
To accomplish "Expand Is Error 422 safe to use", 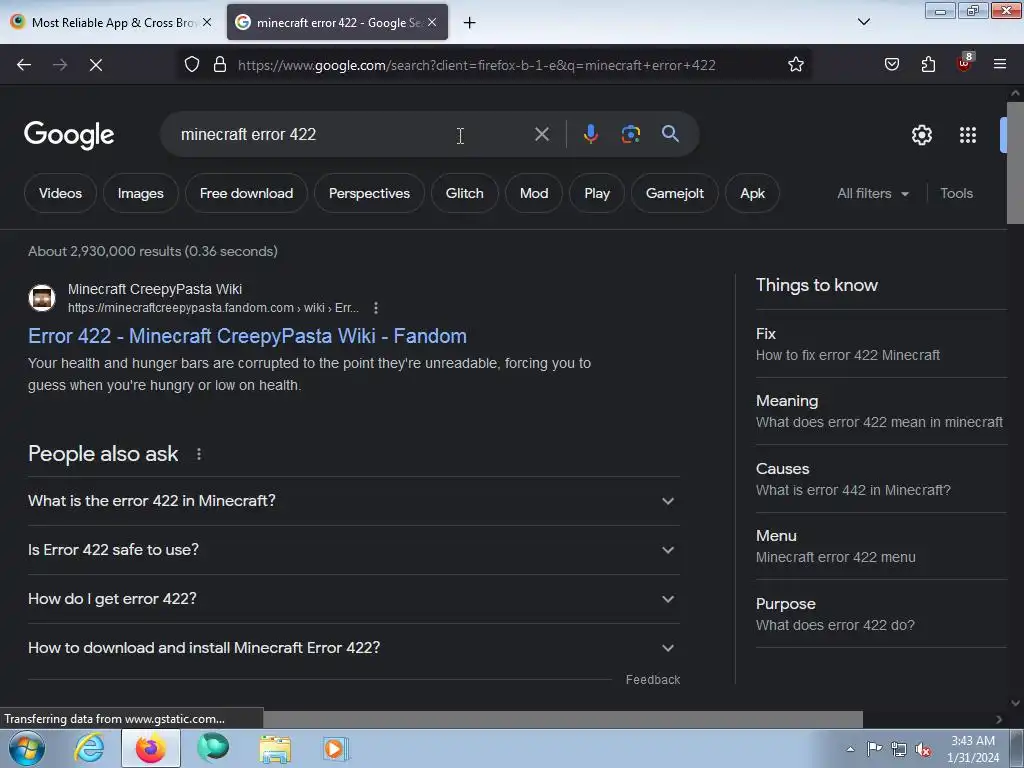I will tap(353, 550).
